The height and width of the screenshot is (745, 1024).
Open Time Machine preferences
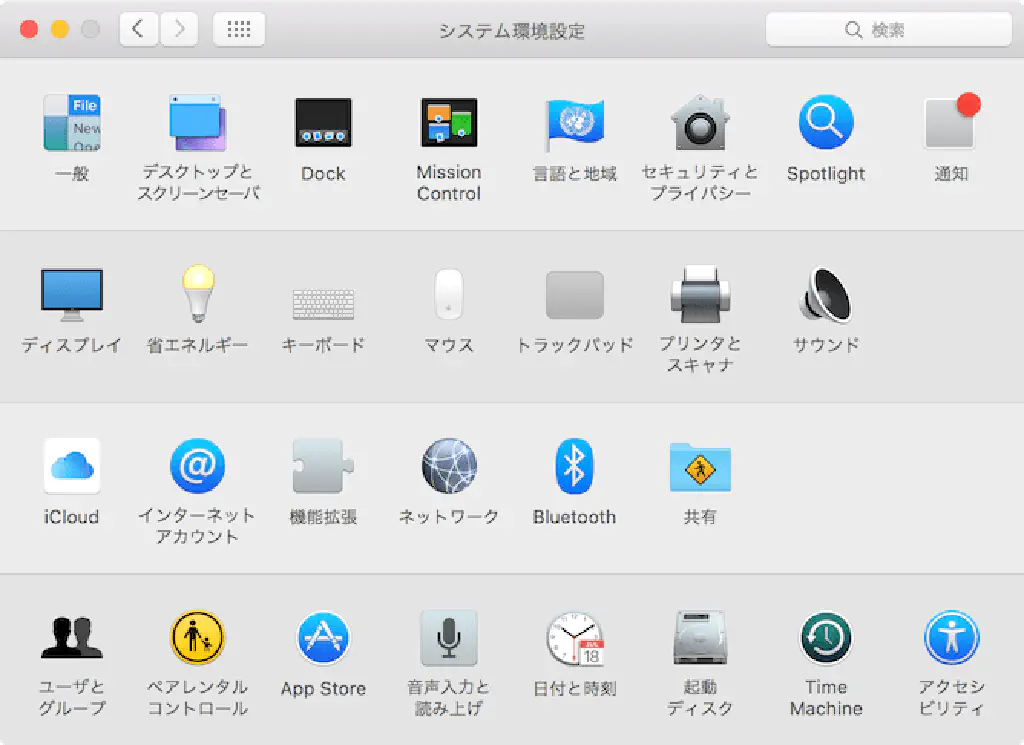coord(825,638)
